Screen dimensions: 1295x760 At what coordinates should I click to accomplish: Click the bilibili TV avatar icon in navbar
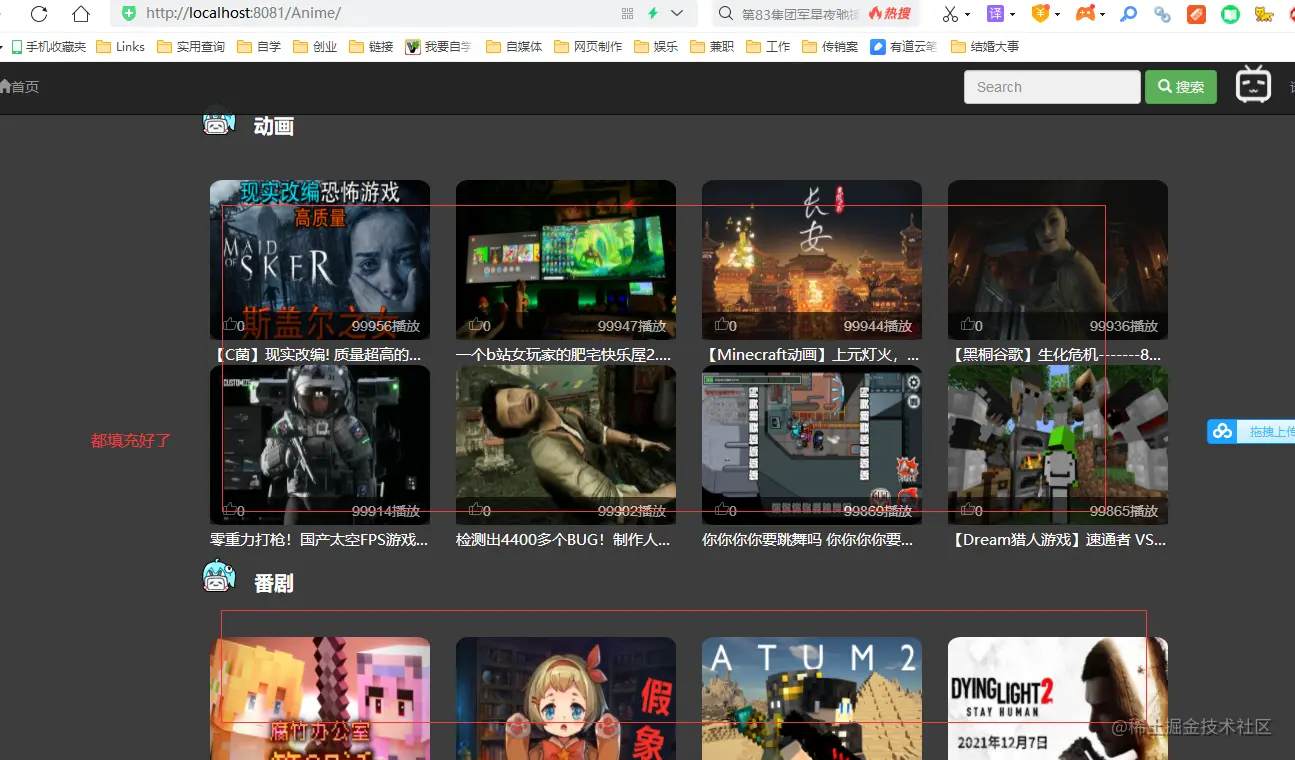point(1253,85)
